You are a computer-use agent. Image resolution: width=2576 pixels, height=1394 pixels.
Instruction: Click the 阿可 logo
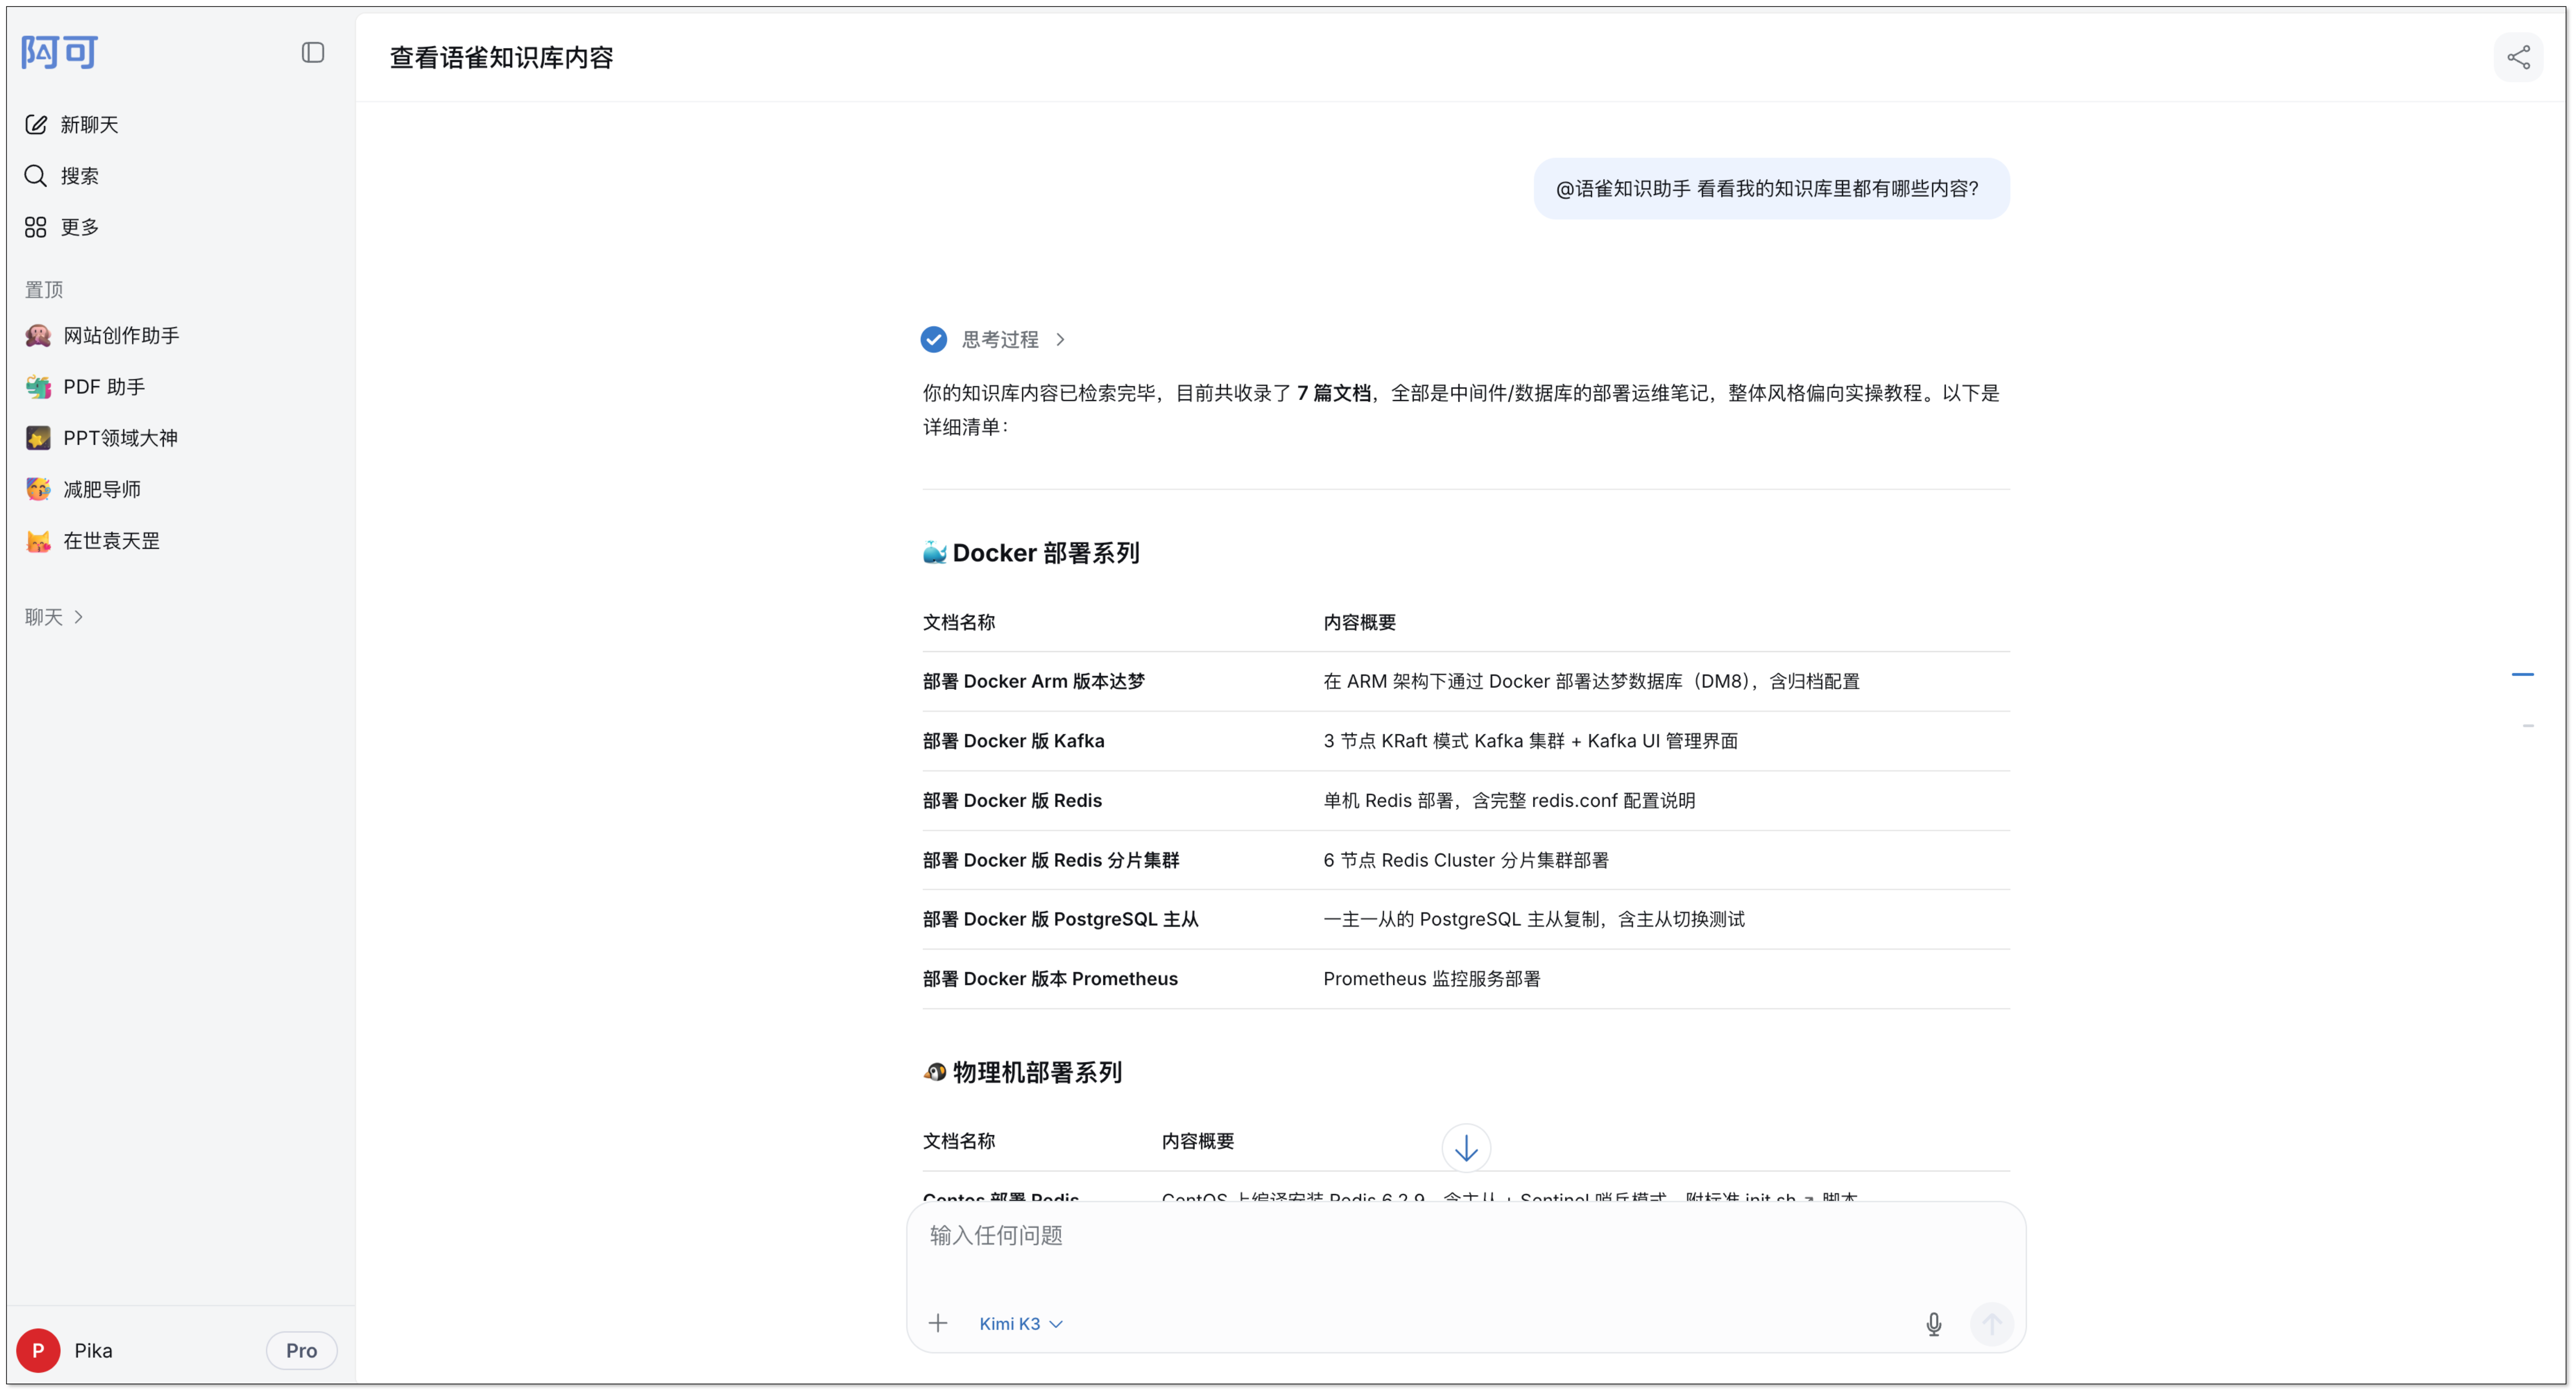tap(60, 52)
